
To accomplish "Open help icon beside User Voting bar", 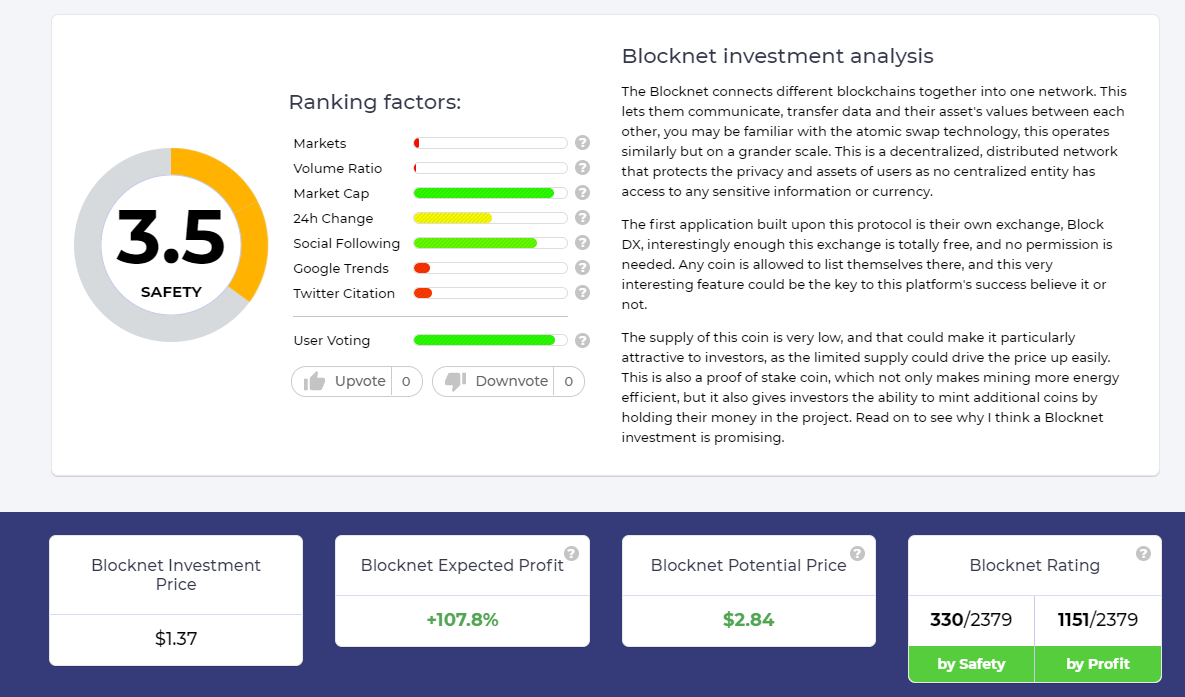I will (582, 340).
